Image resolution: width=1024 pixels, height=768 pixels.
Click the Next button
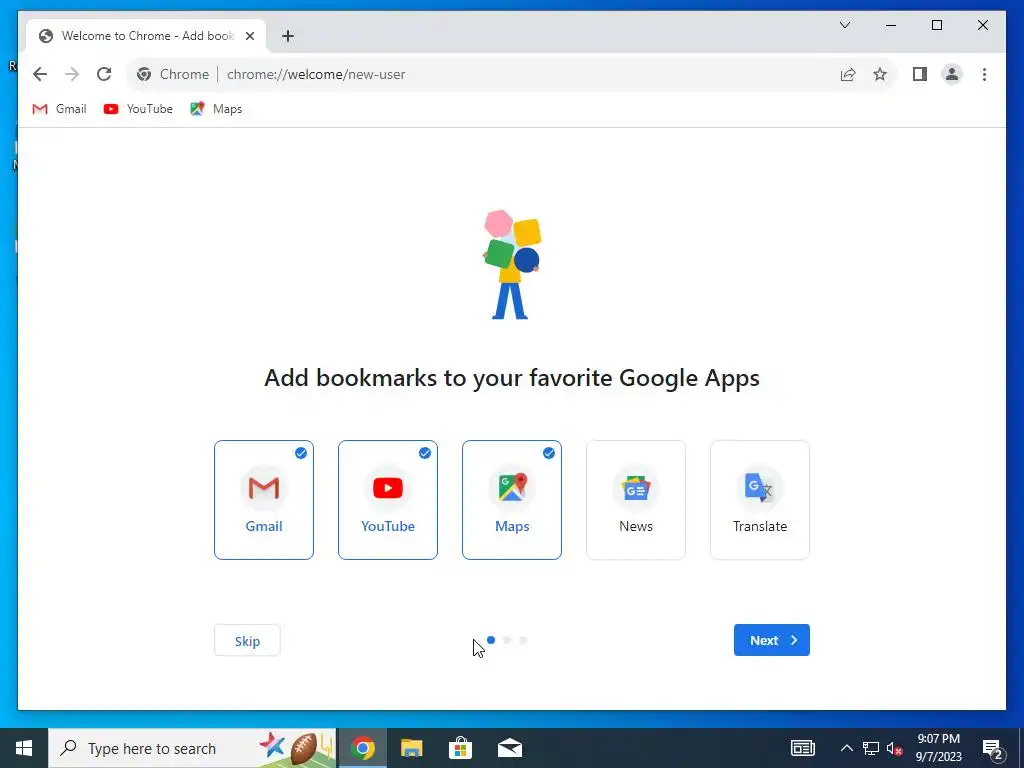click(x=772, y=640)
